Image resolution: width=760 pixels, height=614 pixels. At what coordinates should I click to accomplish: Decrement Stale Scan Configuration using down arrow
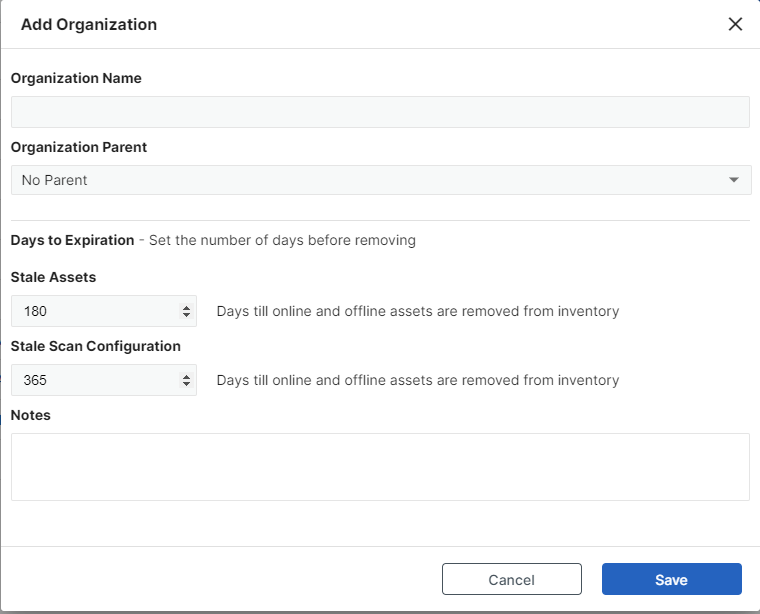[x=186, y=385]
